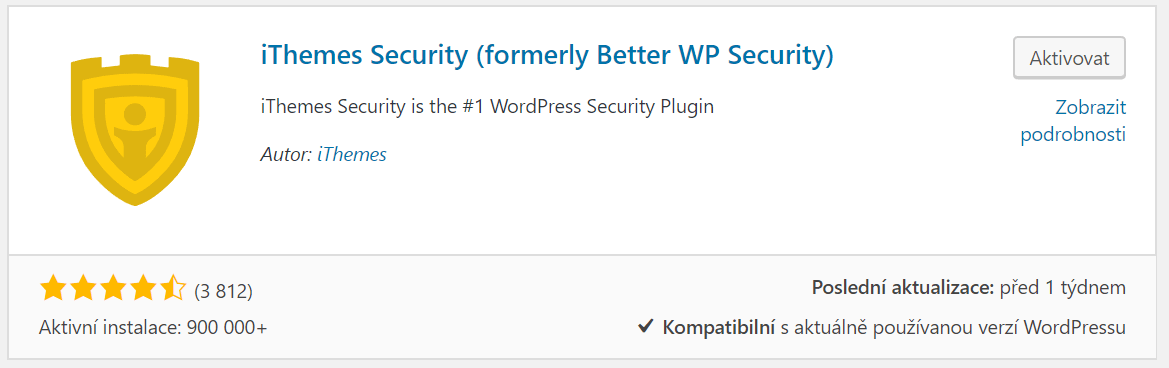Click the italic Autor: label
This screenshot has width=1169, height=368.
[x=287, y=154]
